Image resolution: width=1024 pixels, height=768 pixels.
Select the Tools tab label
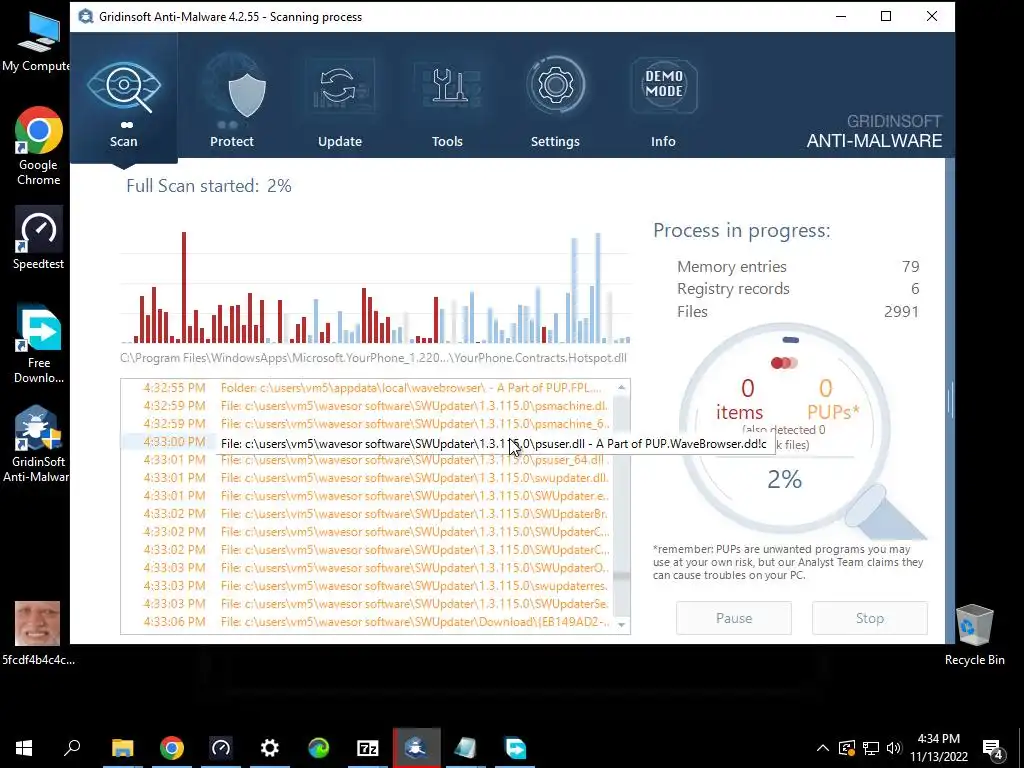[447, 141]
